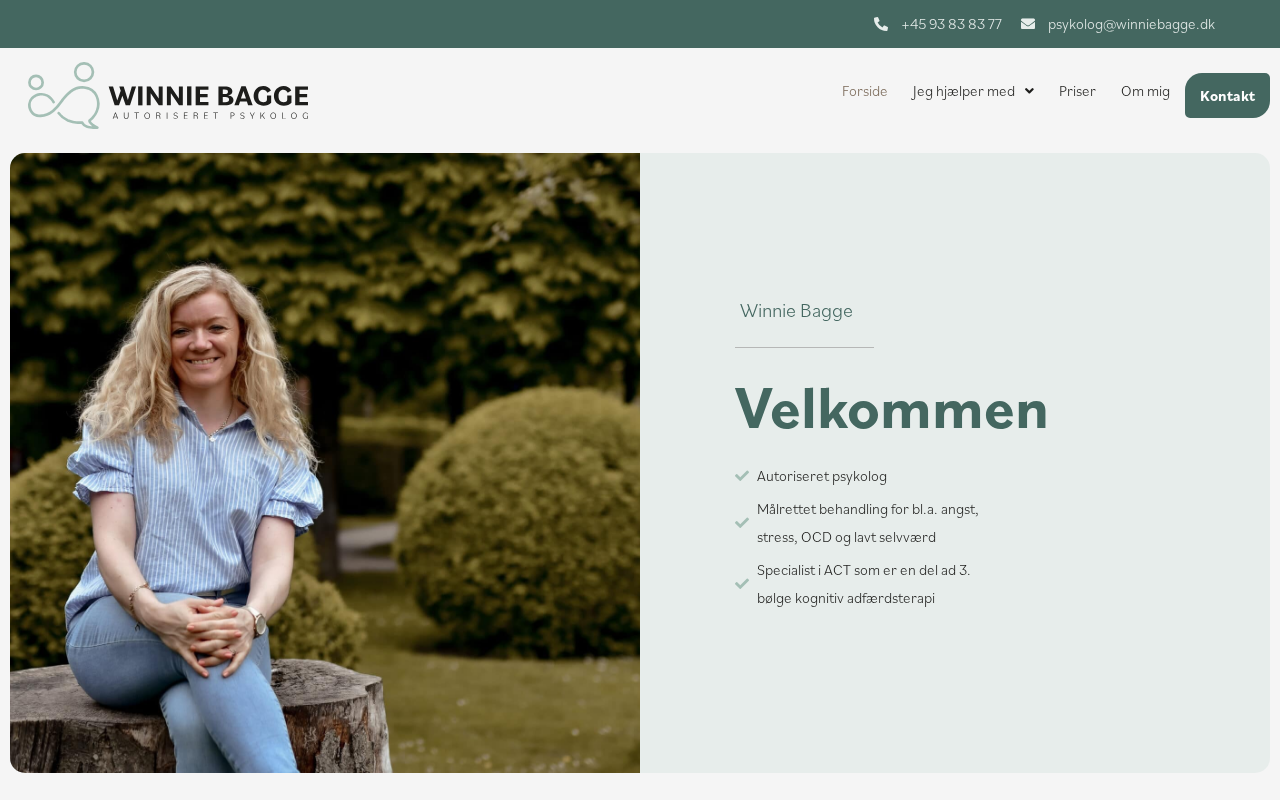Screen dimensions: 1280x800
Task: Call phone number +45 93 83 83 77
Action: (951, 24)
